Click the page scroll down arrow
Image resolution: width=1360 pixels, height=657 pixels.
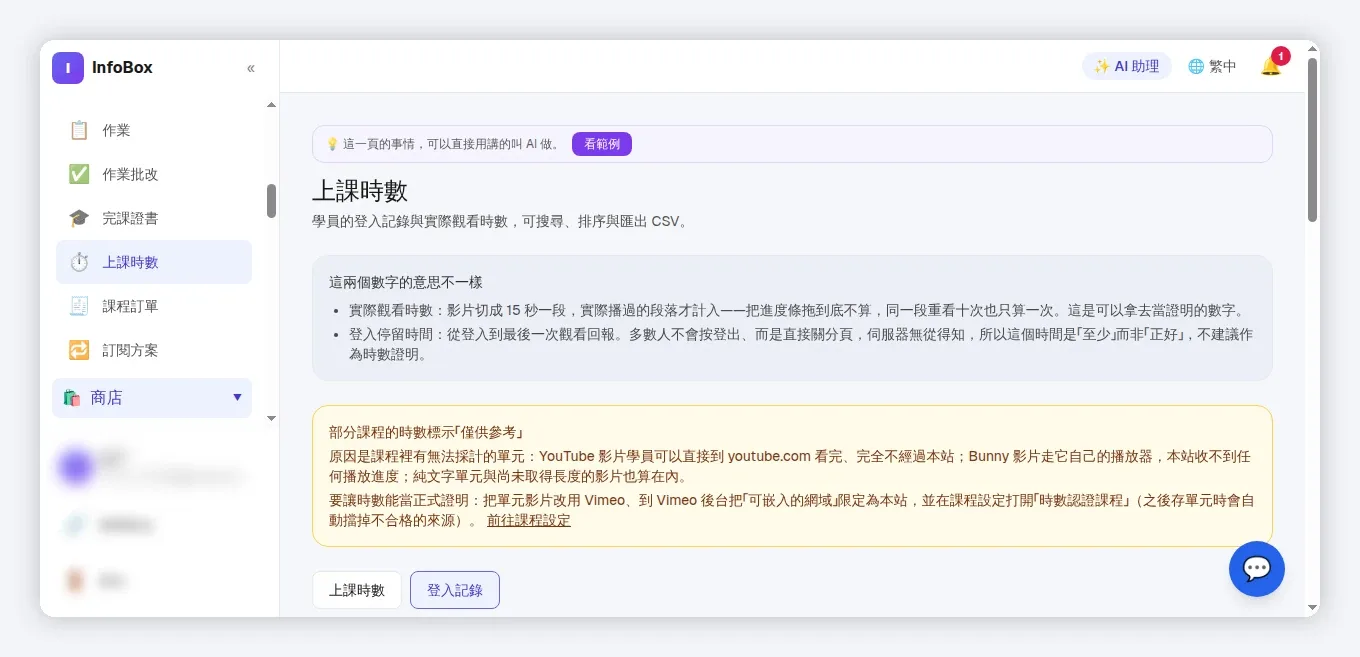click(x=1313, y=607)
